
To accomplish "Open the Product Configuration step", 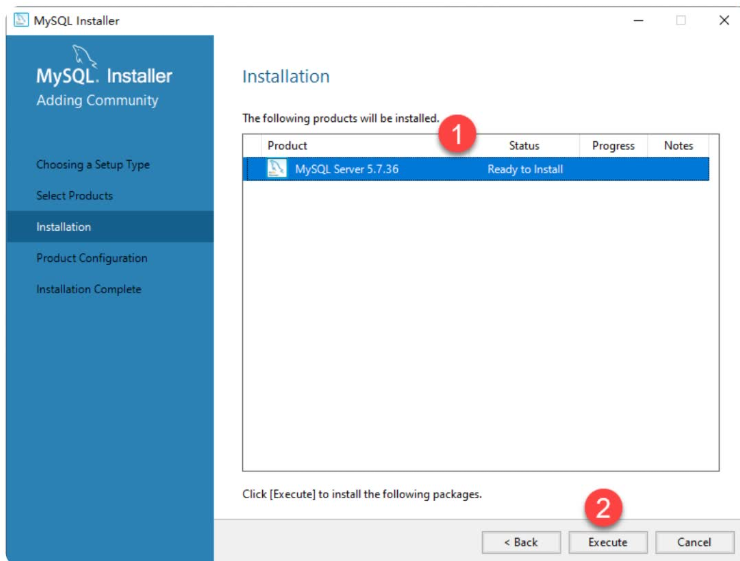I will coord(92,258).
